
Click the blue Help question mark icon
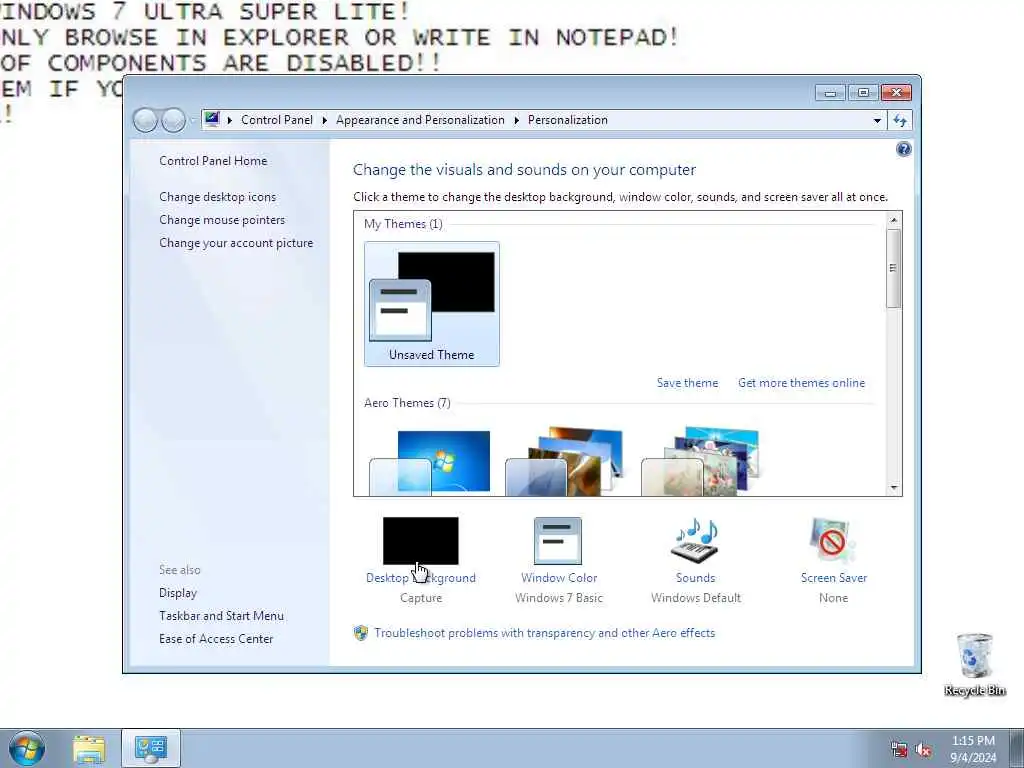tap(903, 150)
